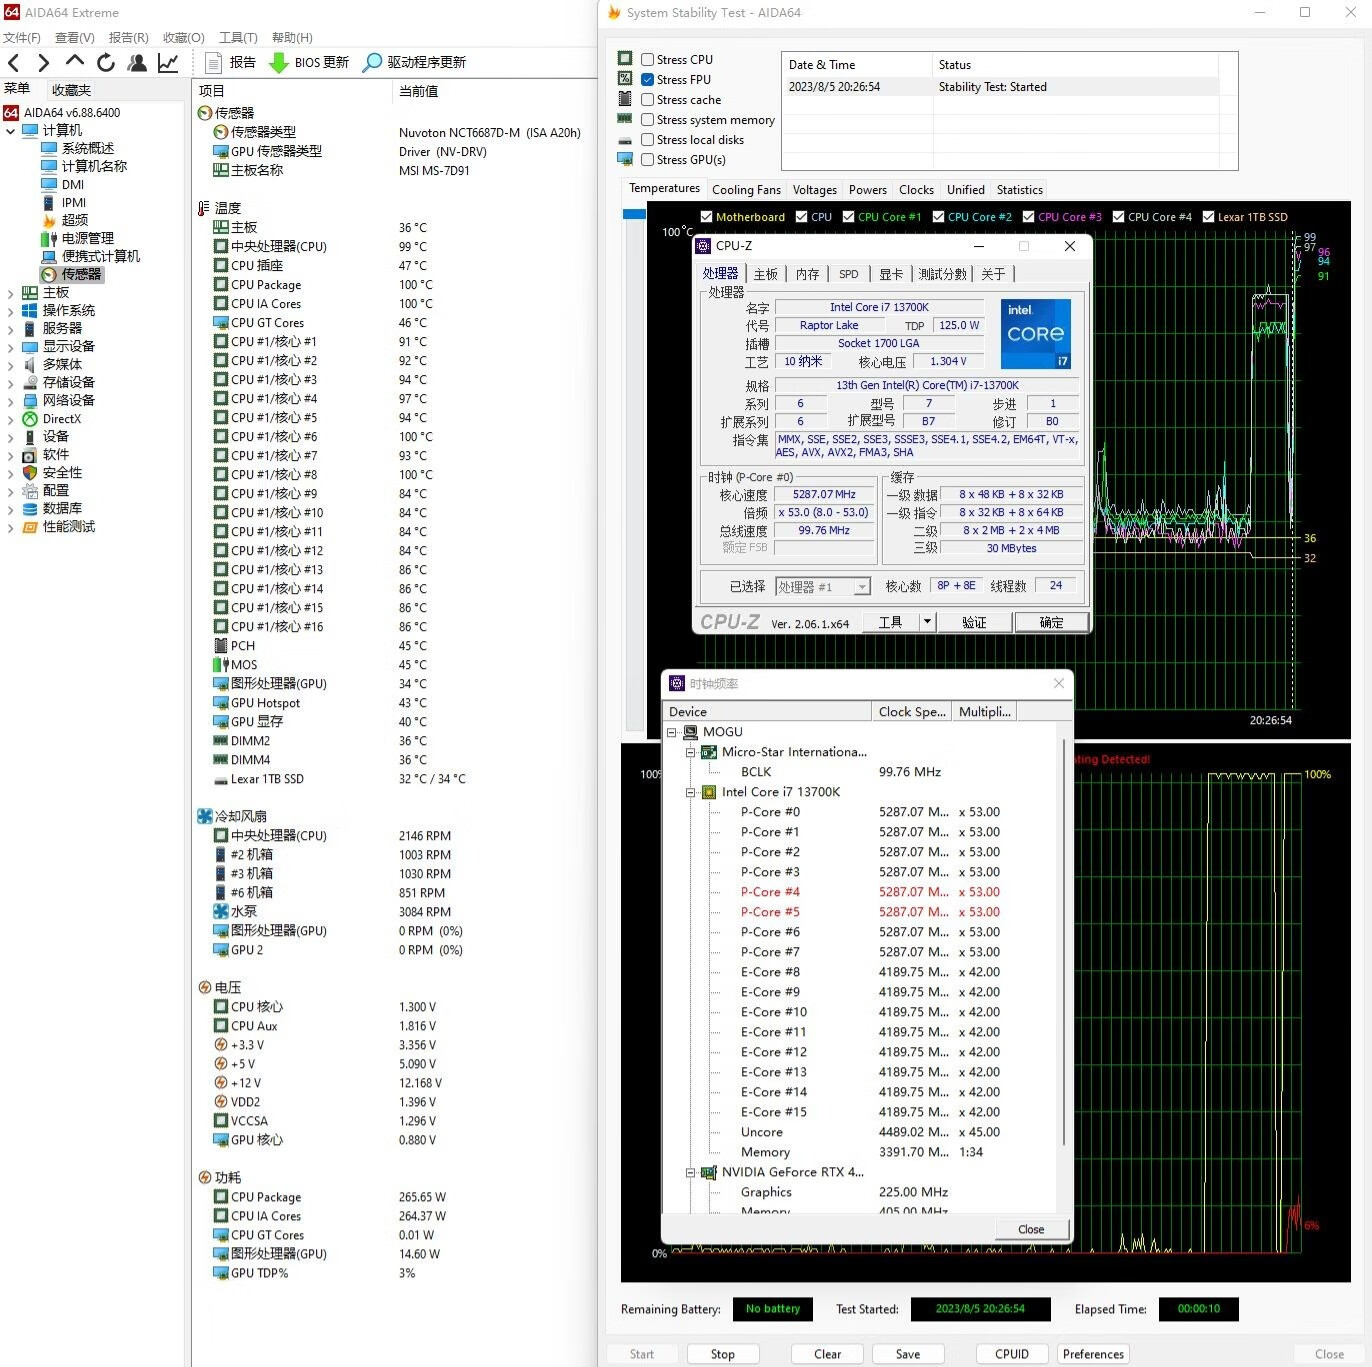Image resolution: width=1372 pixels, height=1367 pixels.
Task: Open CPUID panel button
Action: coord(1012,1354)
